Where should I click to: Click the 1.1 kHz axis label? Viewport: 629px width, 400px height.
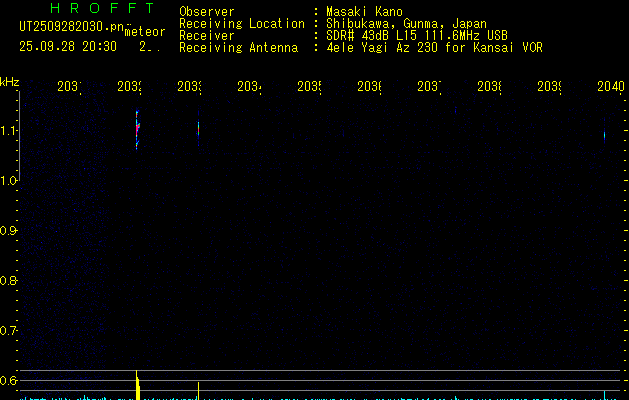point(8,131)
